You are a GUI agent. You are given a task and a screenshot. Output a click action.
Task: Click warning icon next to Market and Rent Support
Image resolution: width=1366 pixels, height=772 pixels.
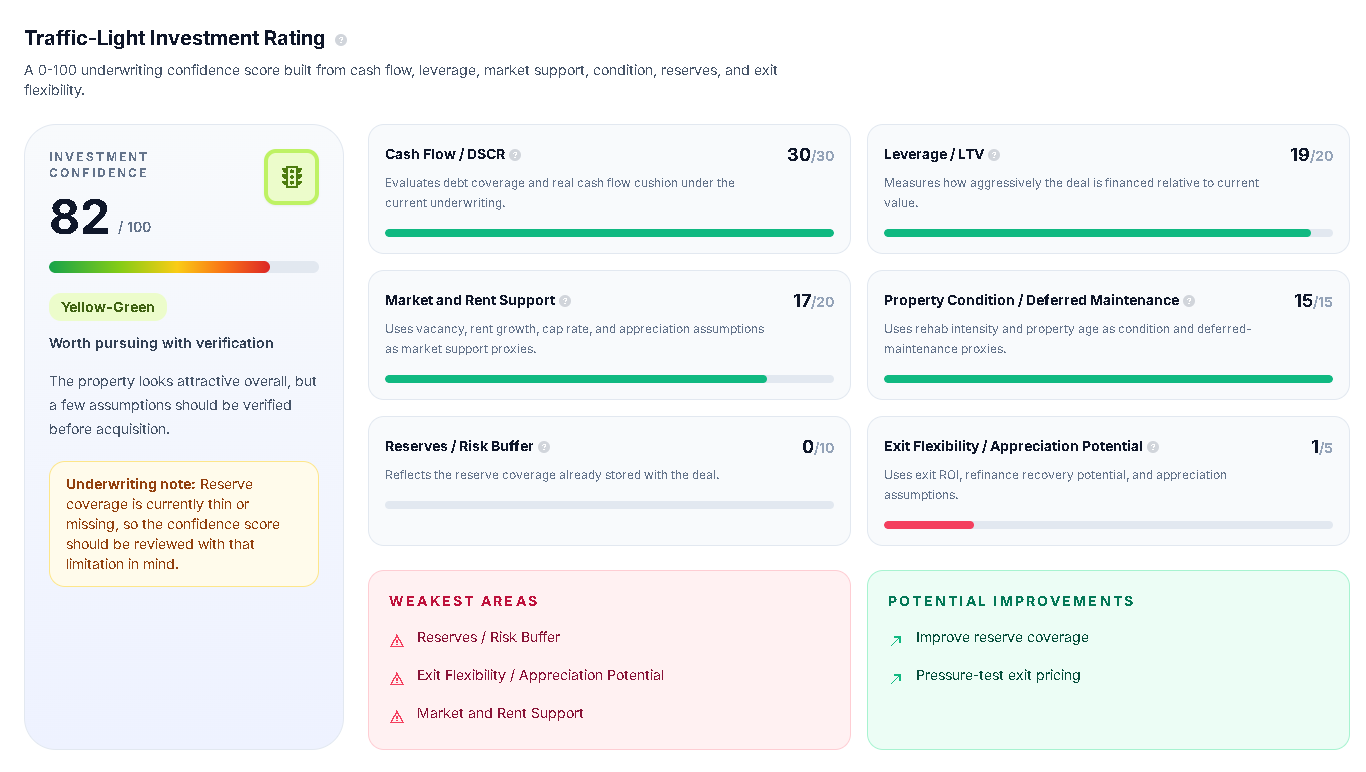point(395,714)
